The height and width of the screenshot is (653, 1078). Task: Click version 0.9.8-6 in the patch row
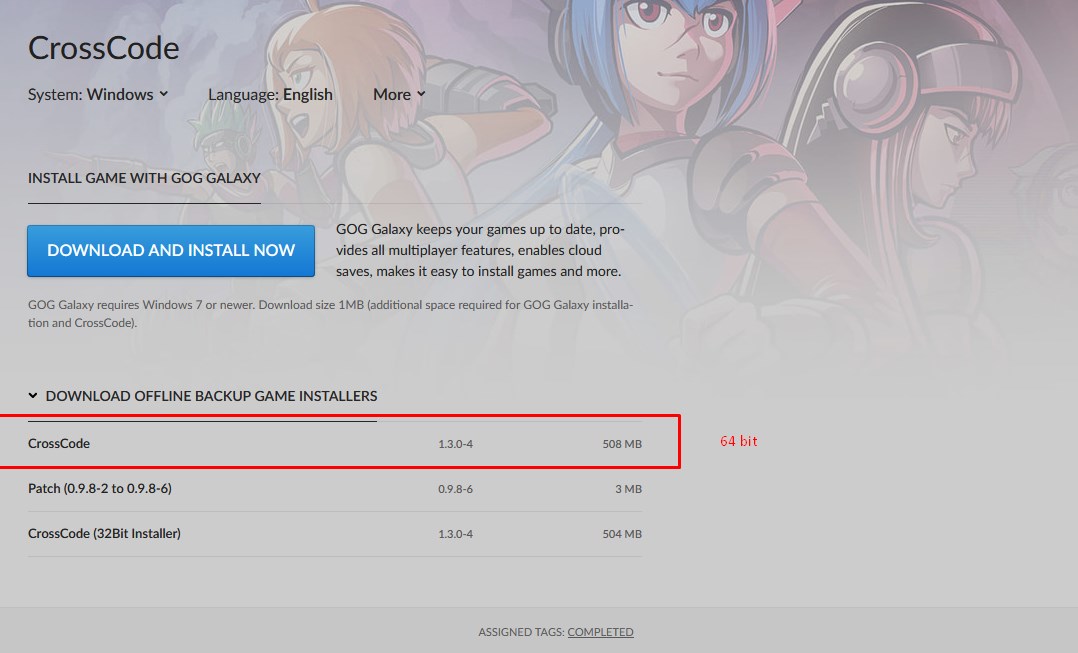[455, 489]
